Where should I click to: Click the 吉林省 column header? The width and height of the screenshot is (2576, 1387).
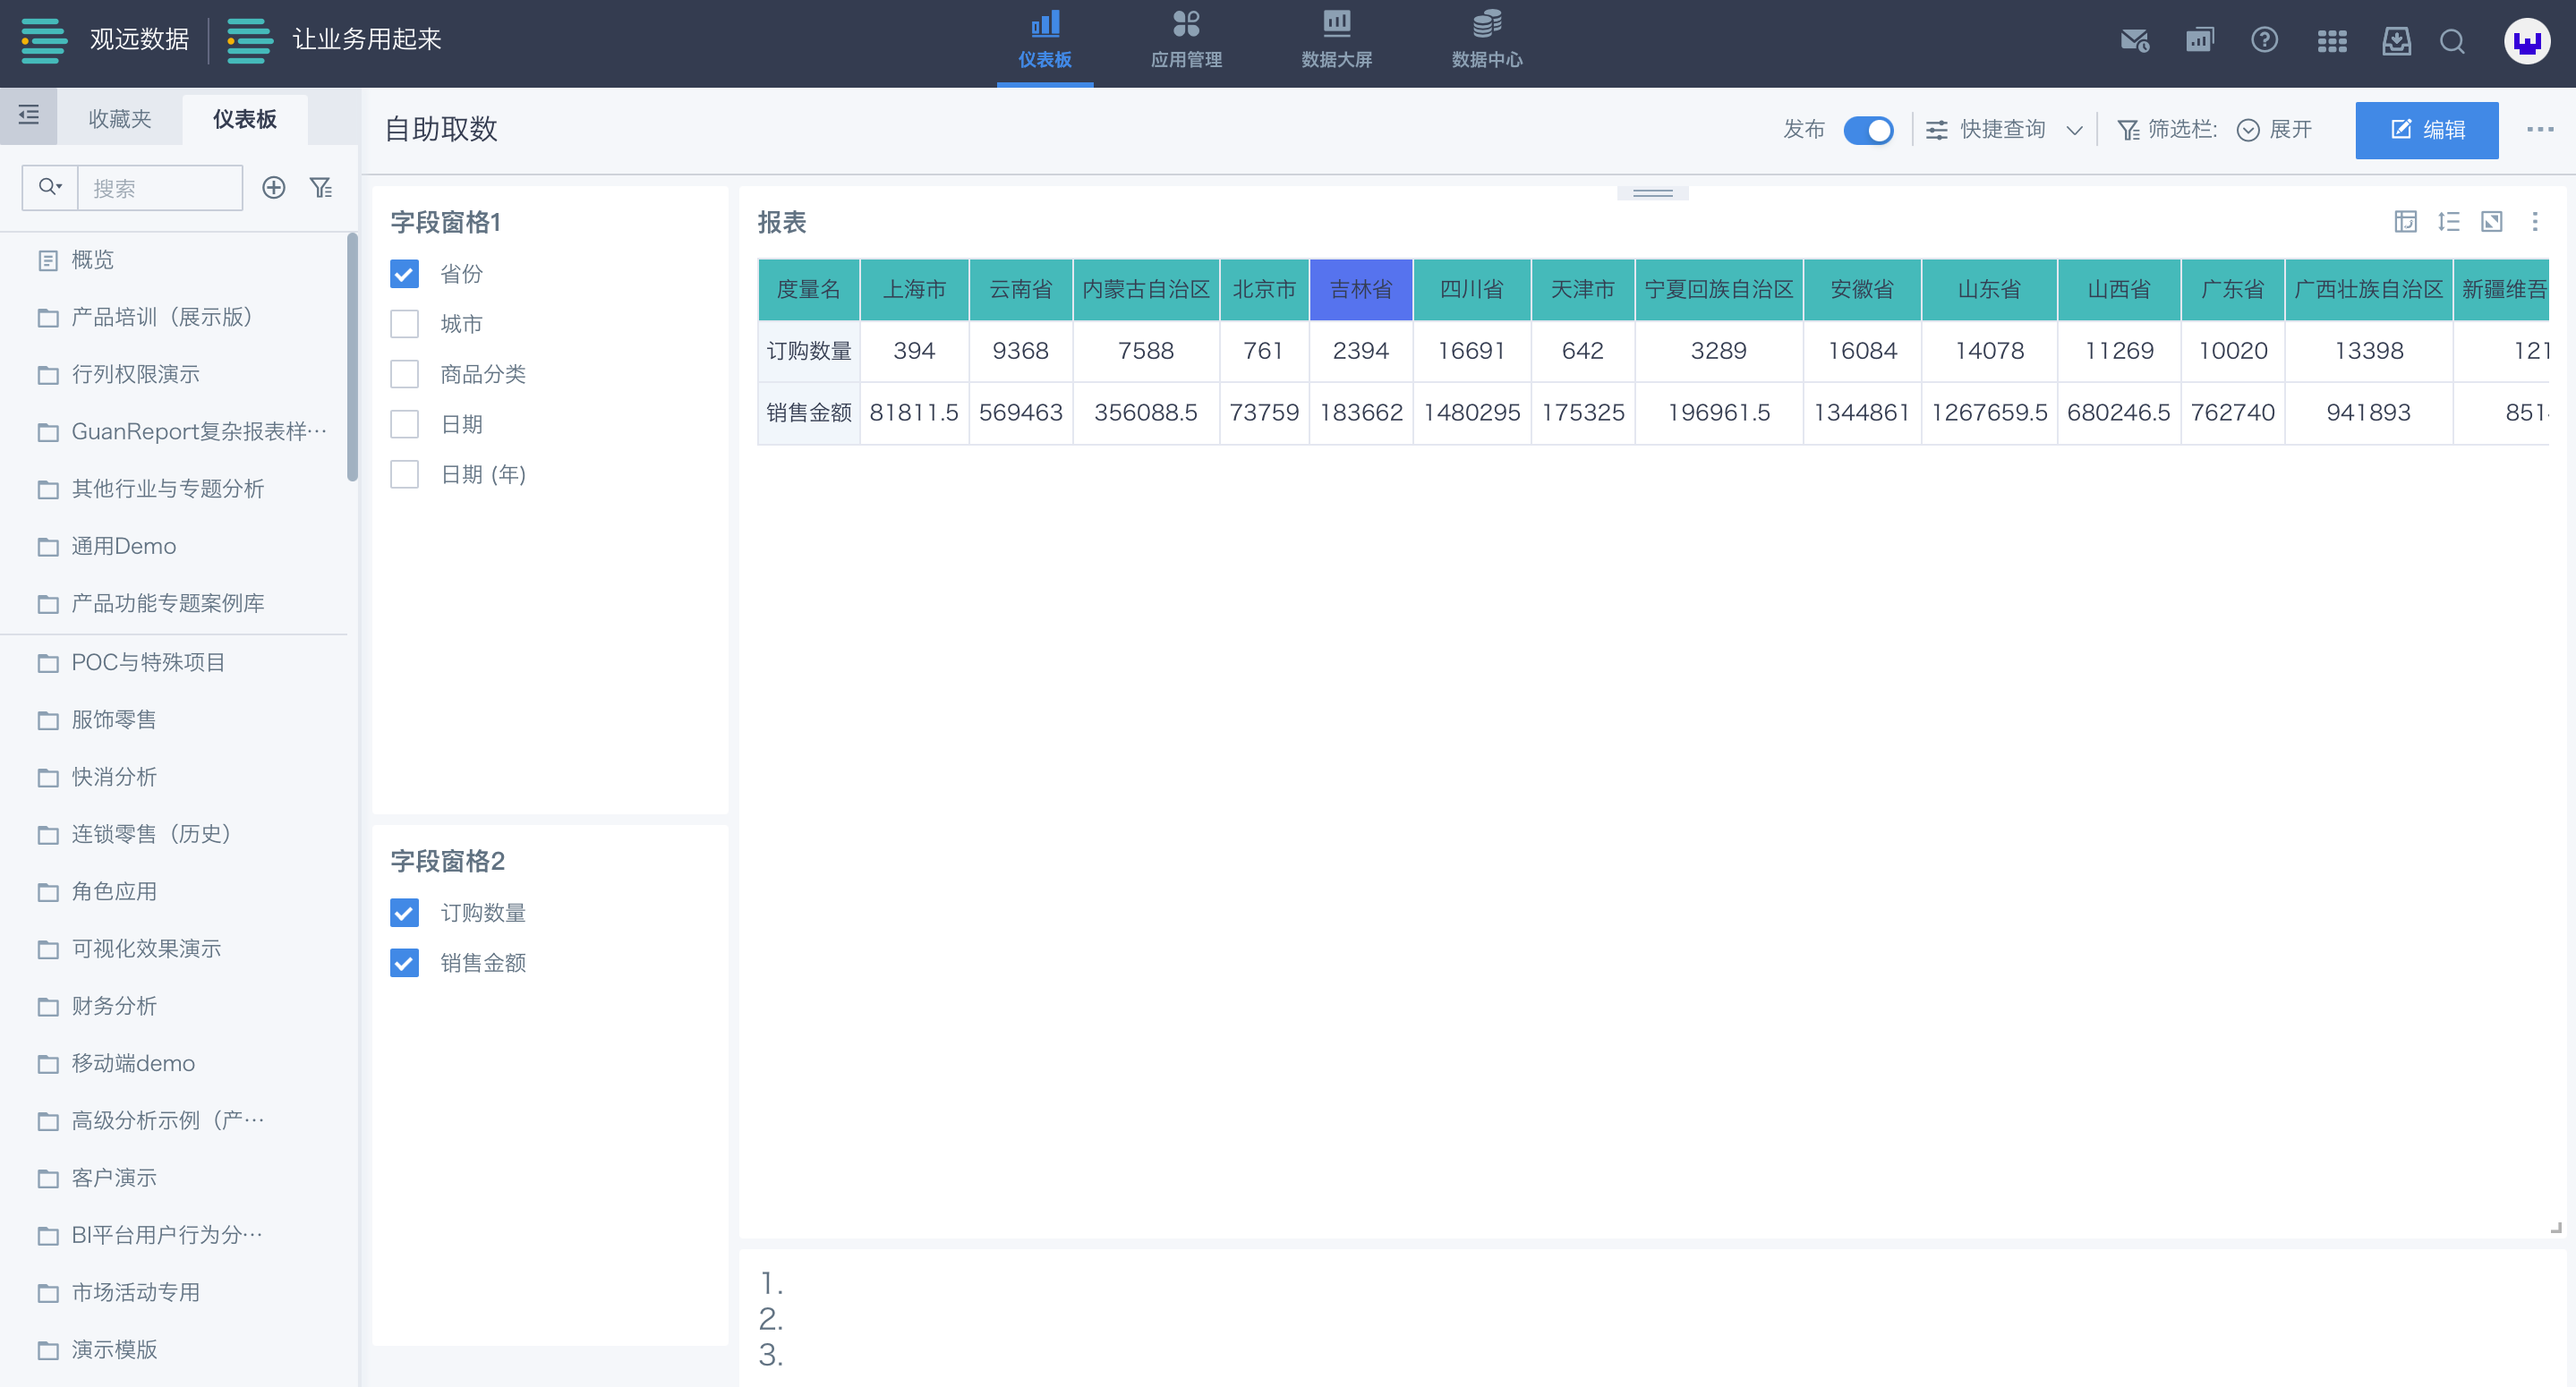point(1360,290)
